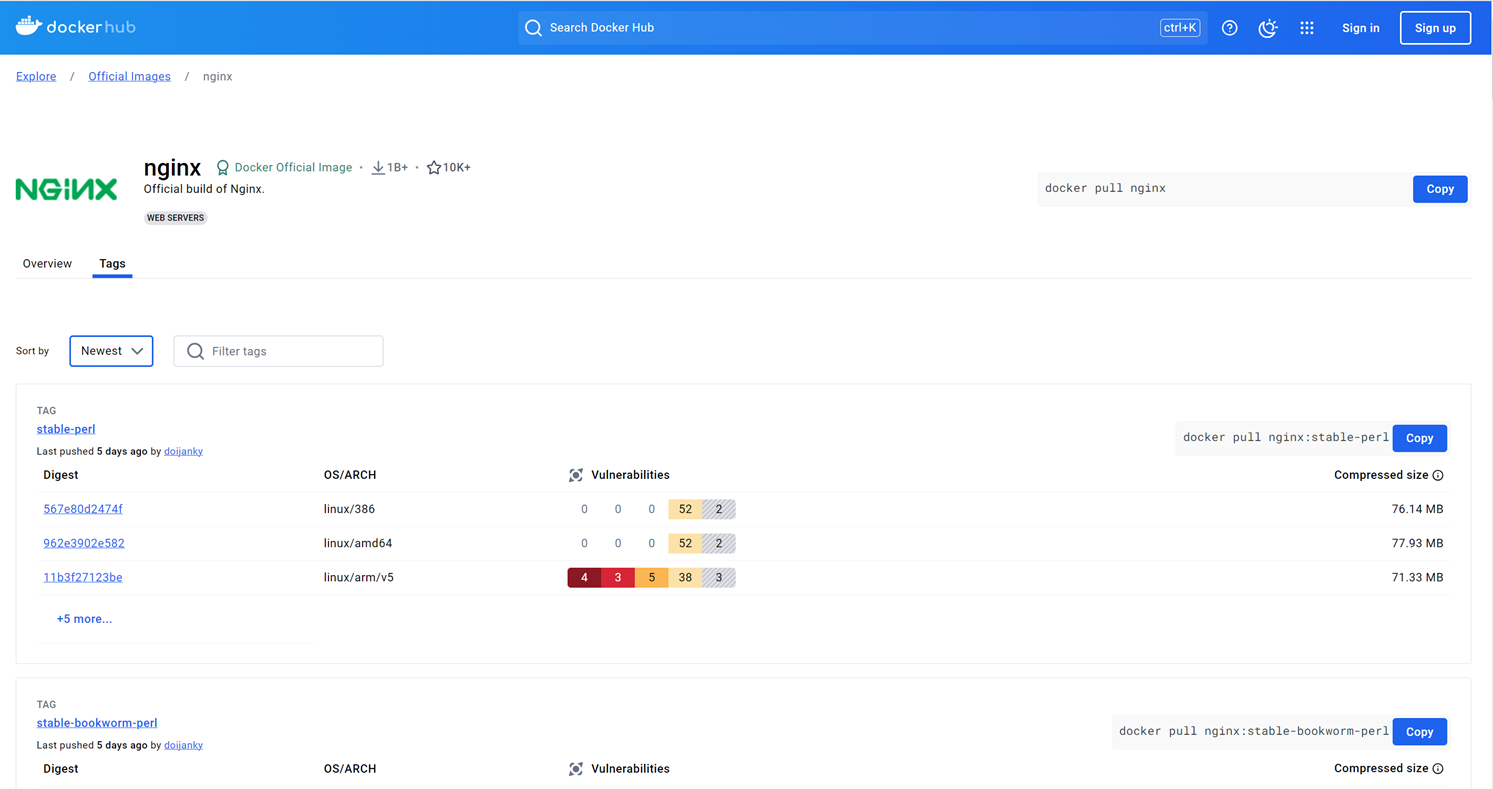
Task: Click the magnifier icon in Search Docker Hub
Action: (534, 28)
